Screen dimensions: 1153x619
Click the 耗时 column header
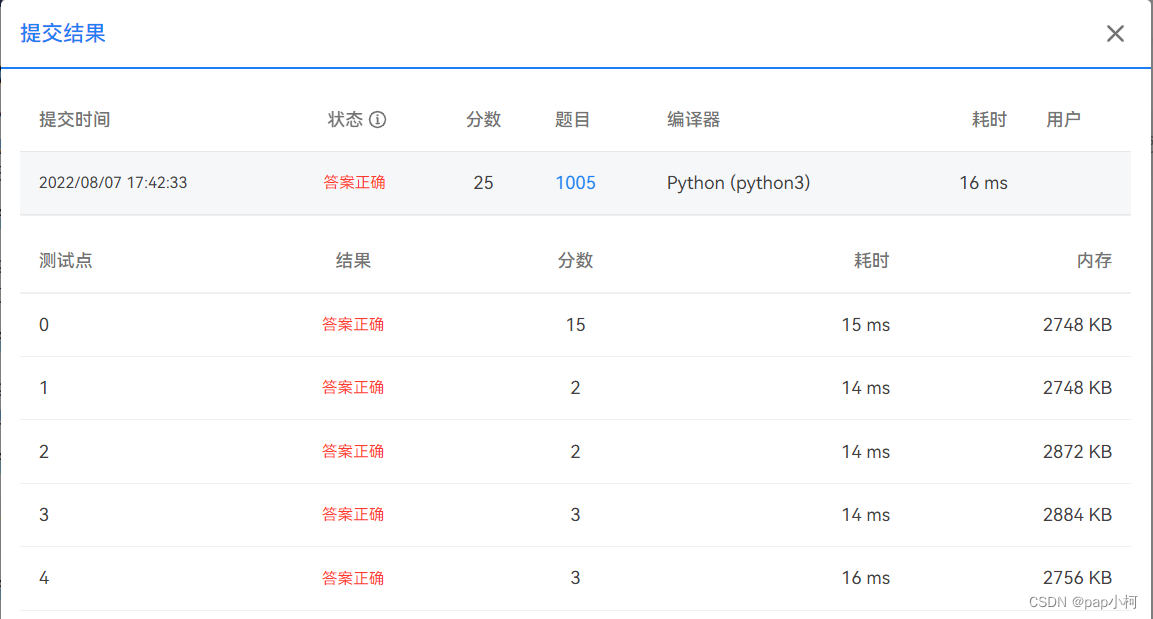click(x=989, y=119)
